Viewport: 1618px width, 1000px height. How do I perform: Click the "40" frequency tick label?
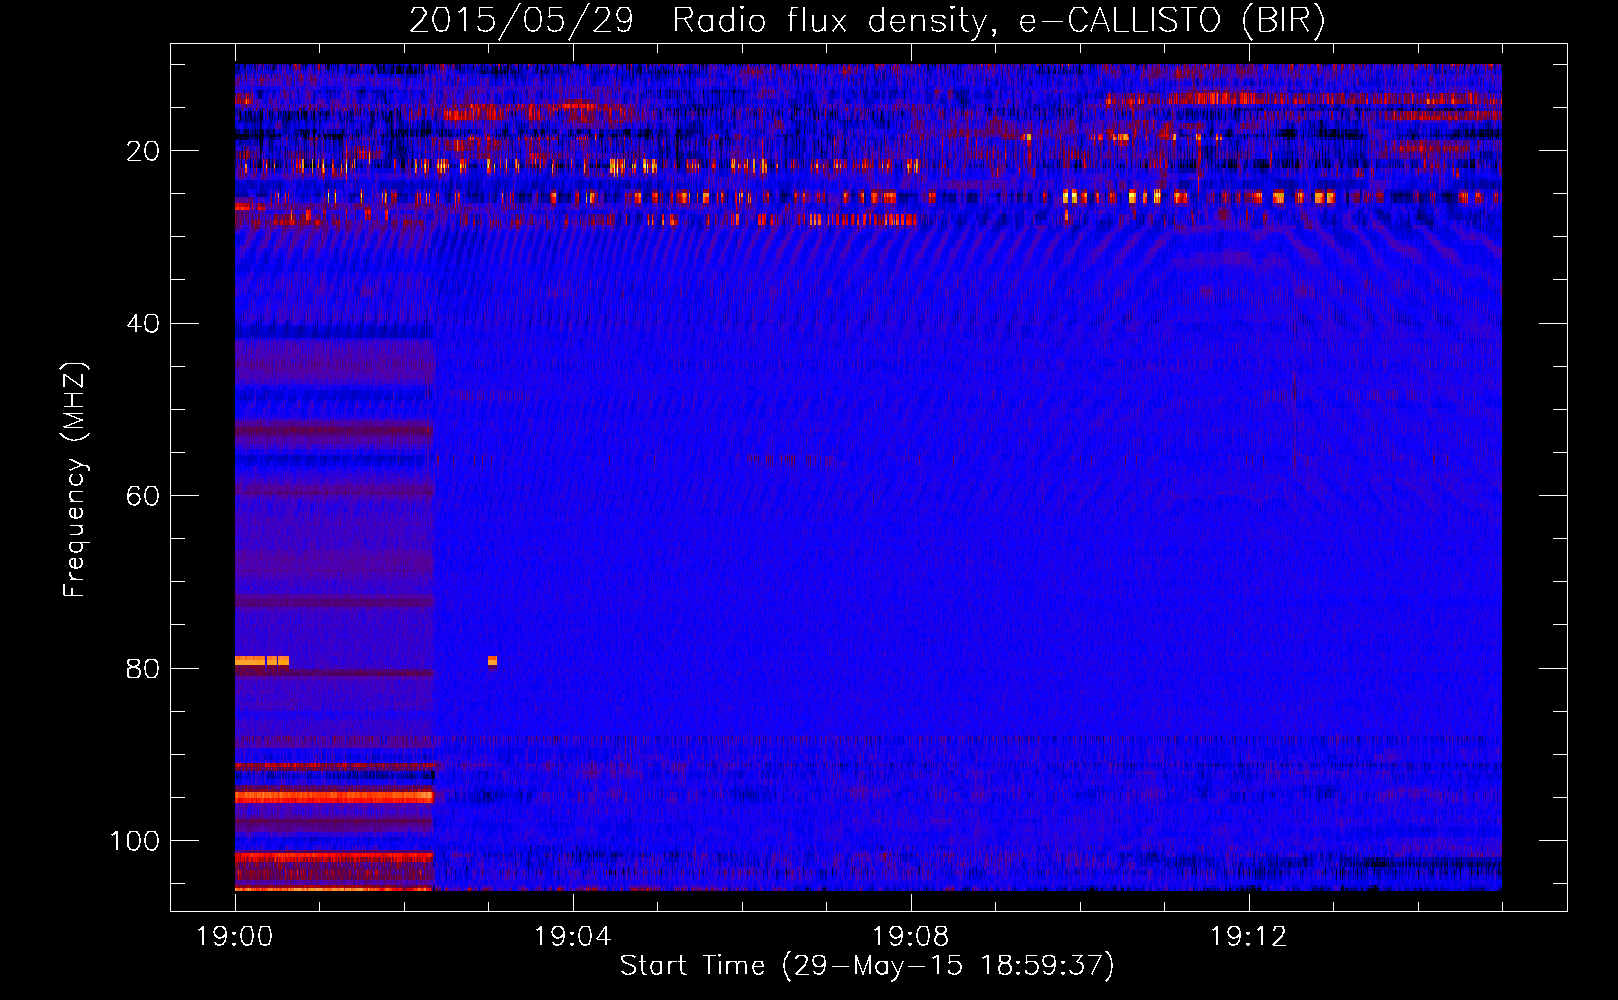point(143,324)
